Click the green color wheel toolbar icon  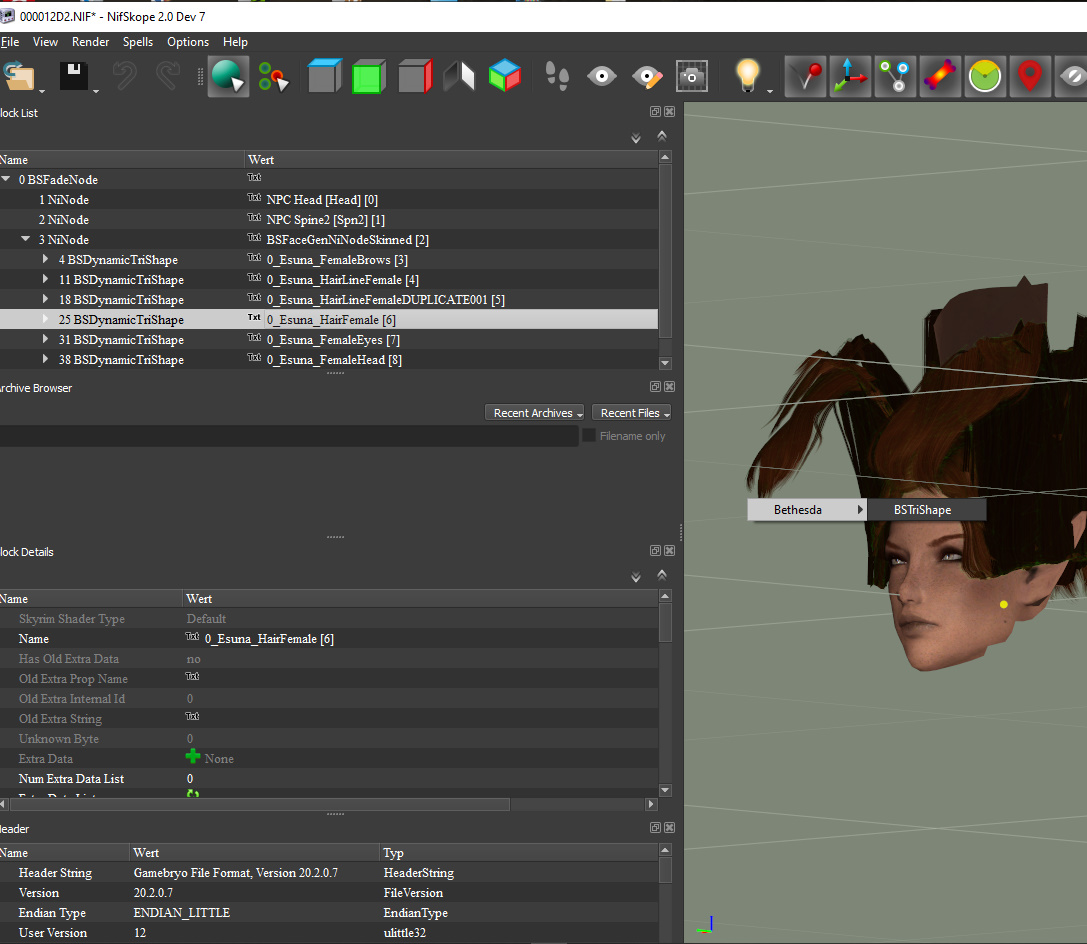point(985,76)
